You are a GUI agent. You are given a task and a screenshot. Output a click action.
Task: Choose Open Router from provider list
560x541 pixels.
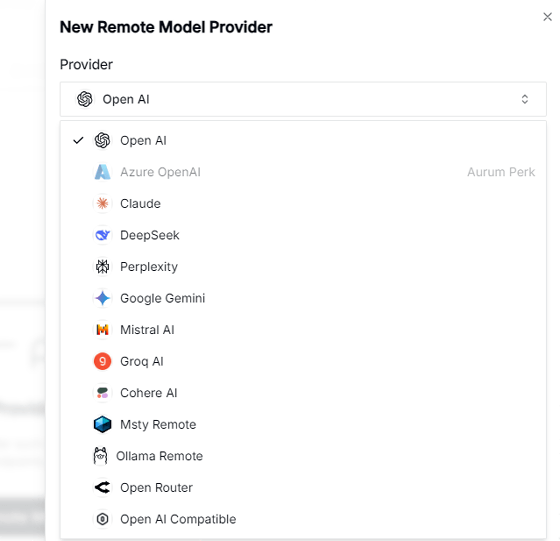coord(303,487)
